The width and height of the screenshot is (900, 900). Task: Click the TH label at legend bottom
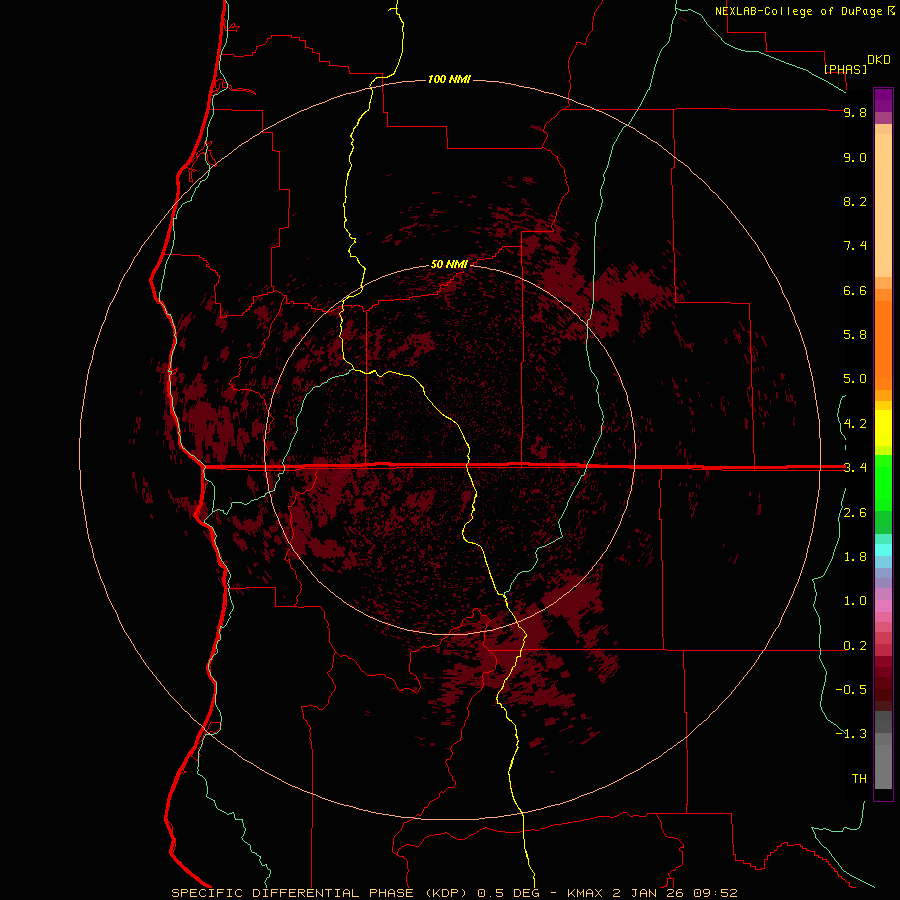[859, 778]
